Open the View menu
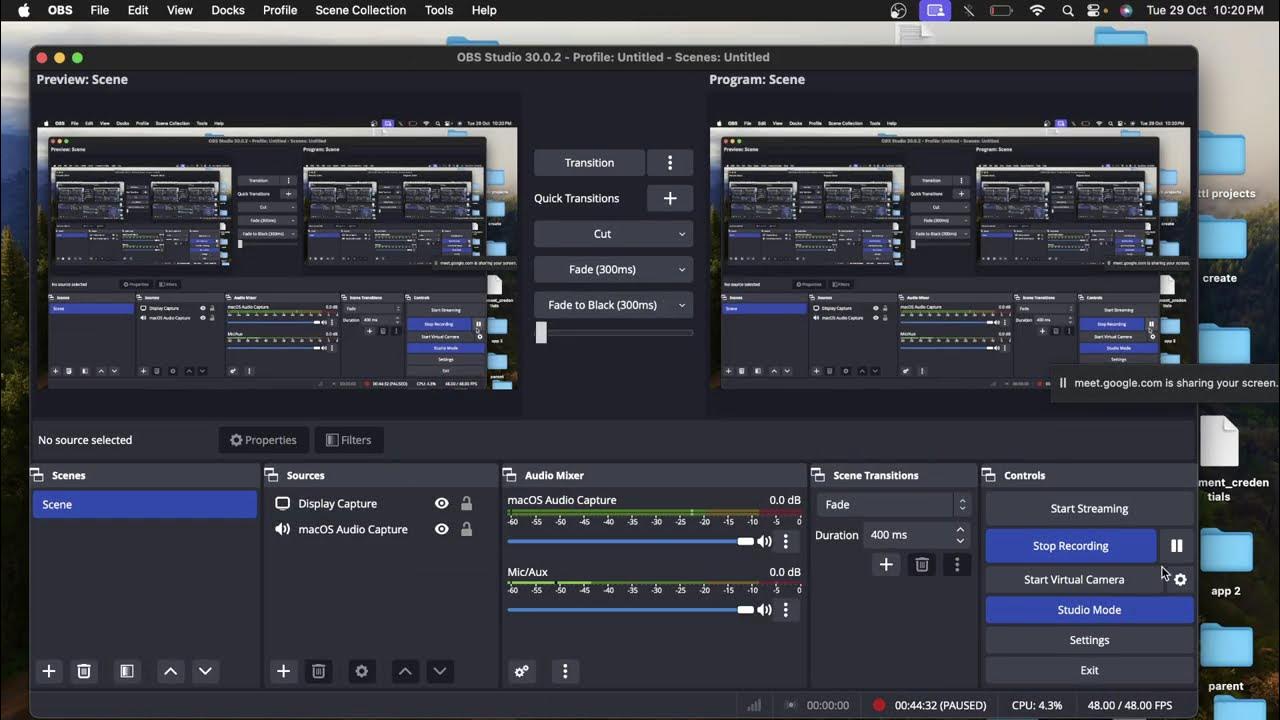 coord(180,10)
